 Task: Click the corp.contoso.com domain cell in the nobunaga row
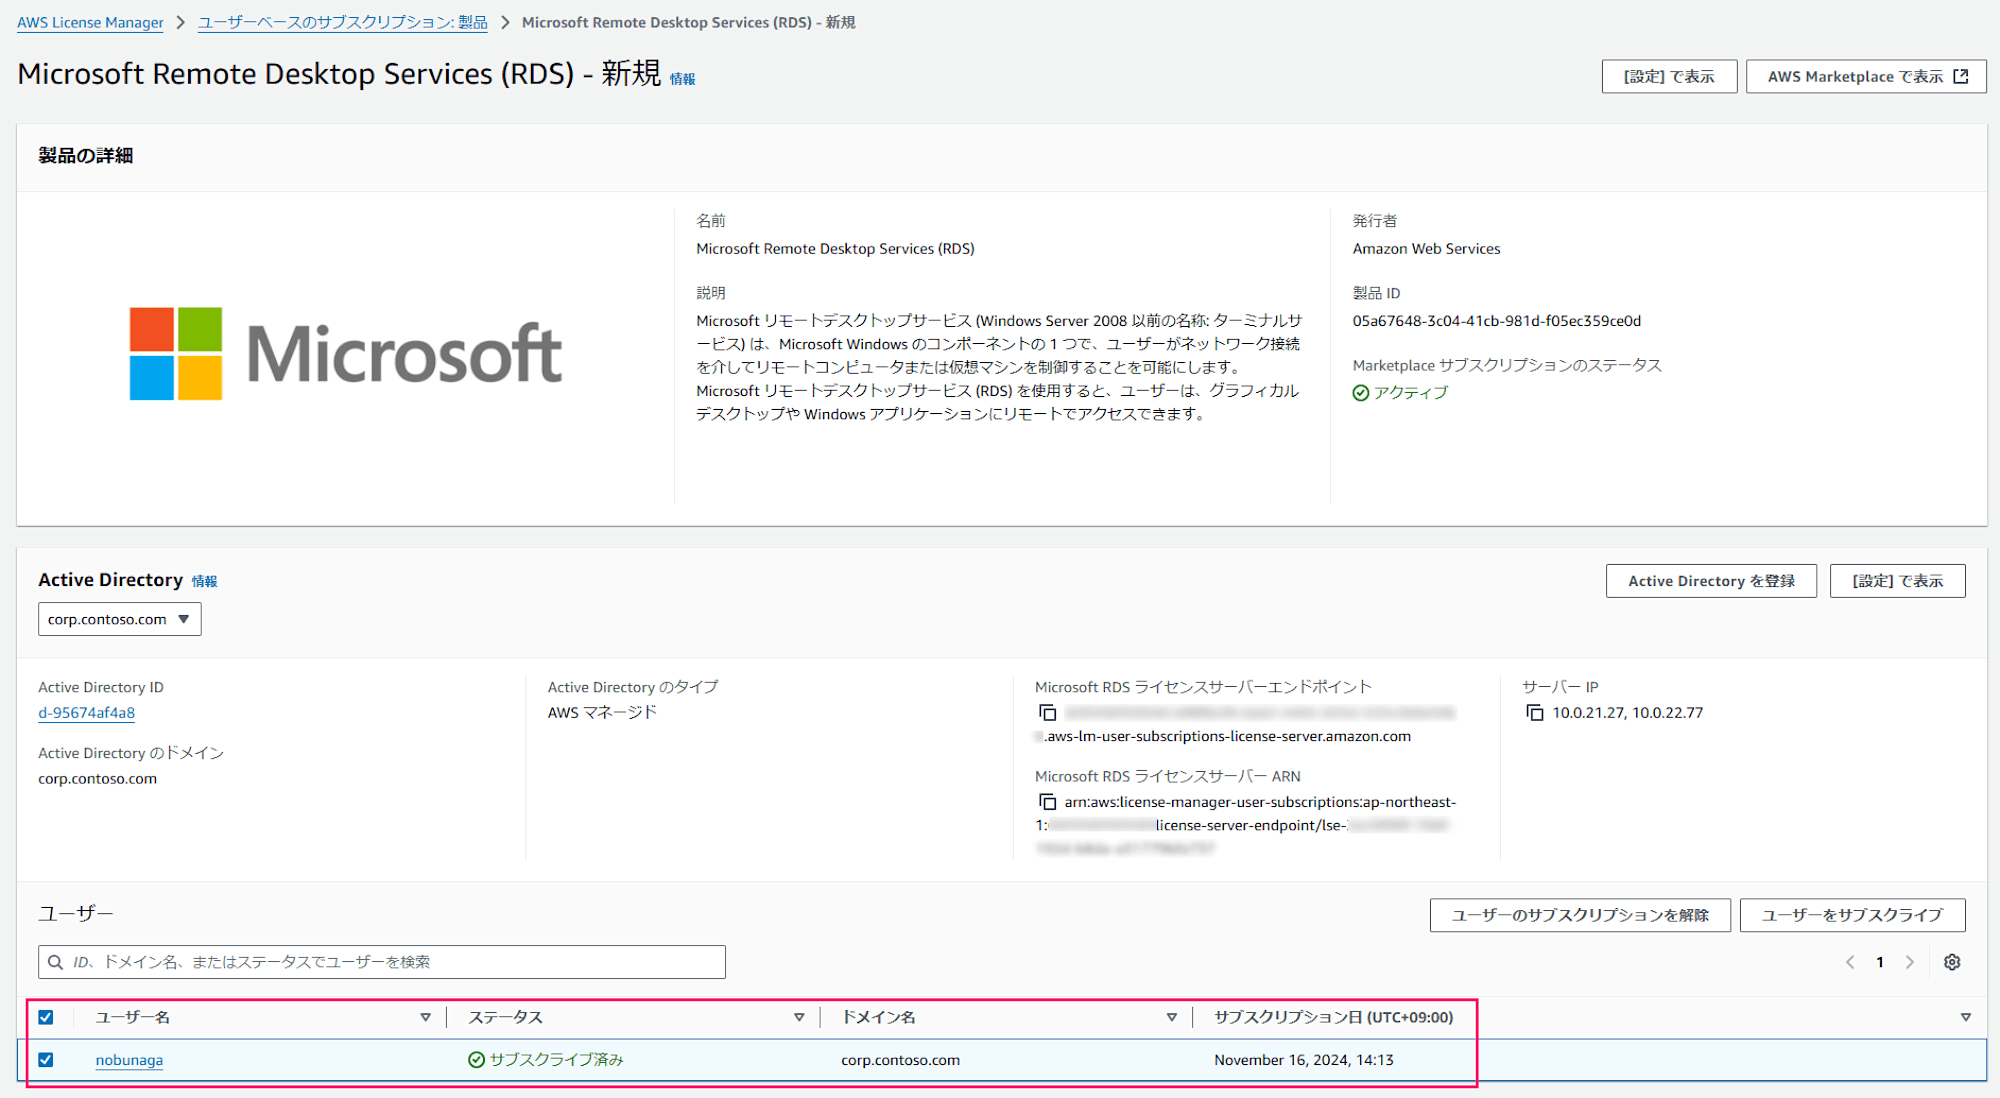coord(900,1060)
